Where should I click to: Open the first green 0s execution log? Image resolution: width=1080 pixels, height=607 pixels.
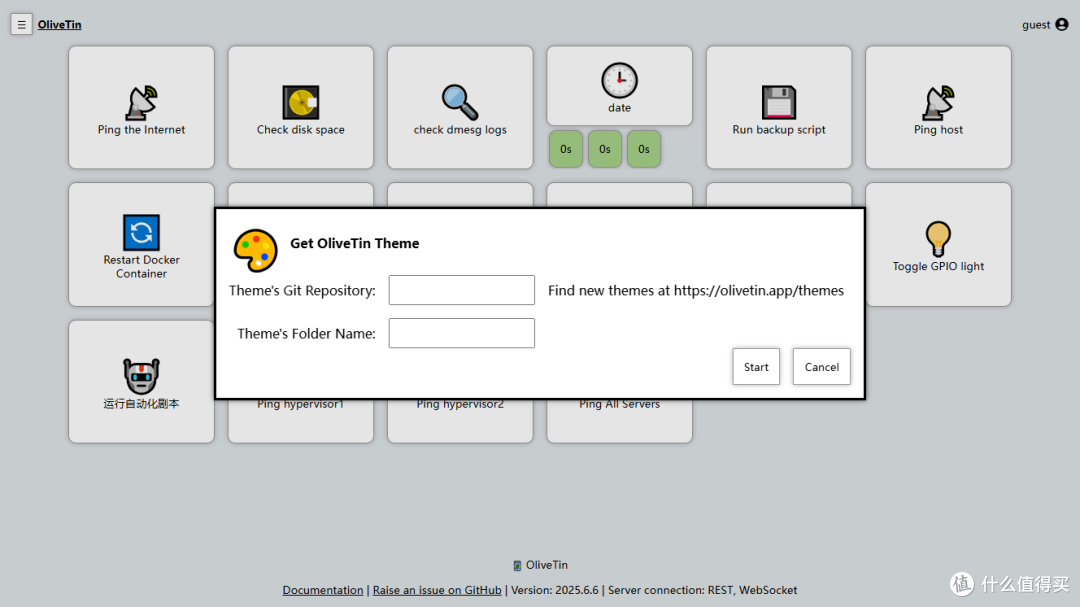pos(565,149)
